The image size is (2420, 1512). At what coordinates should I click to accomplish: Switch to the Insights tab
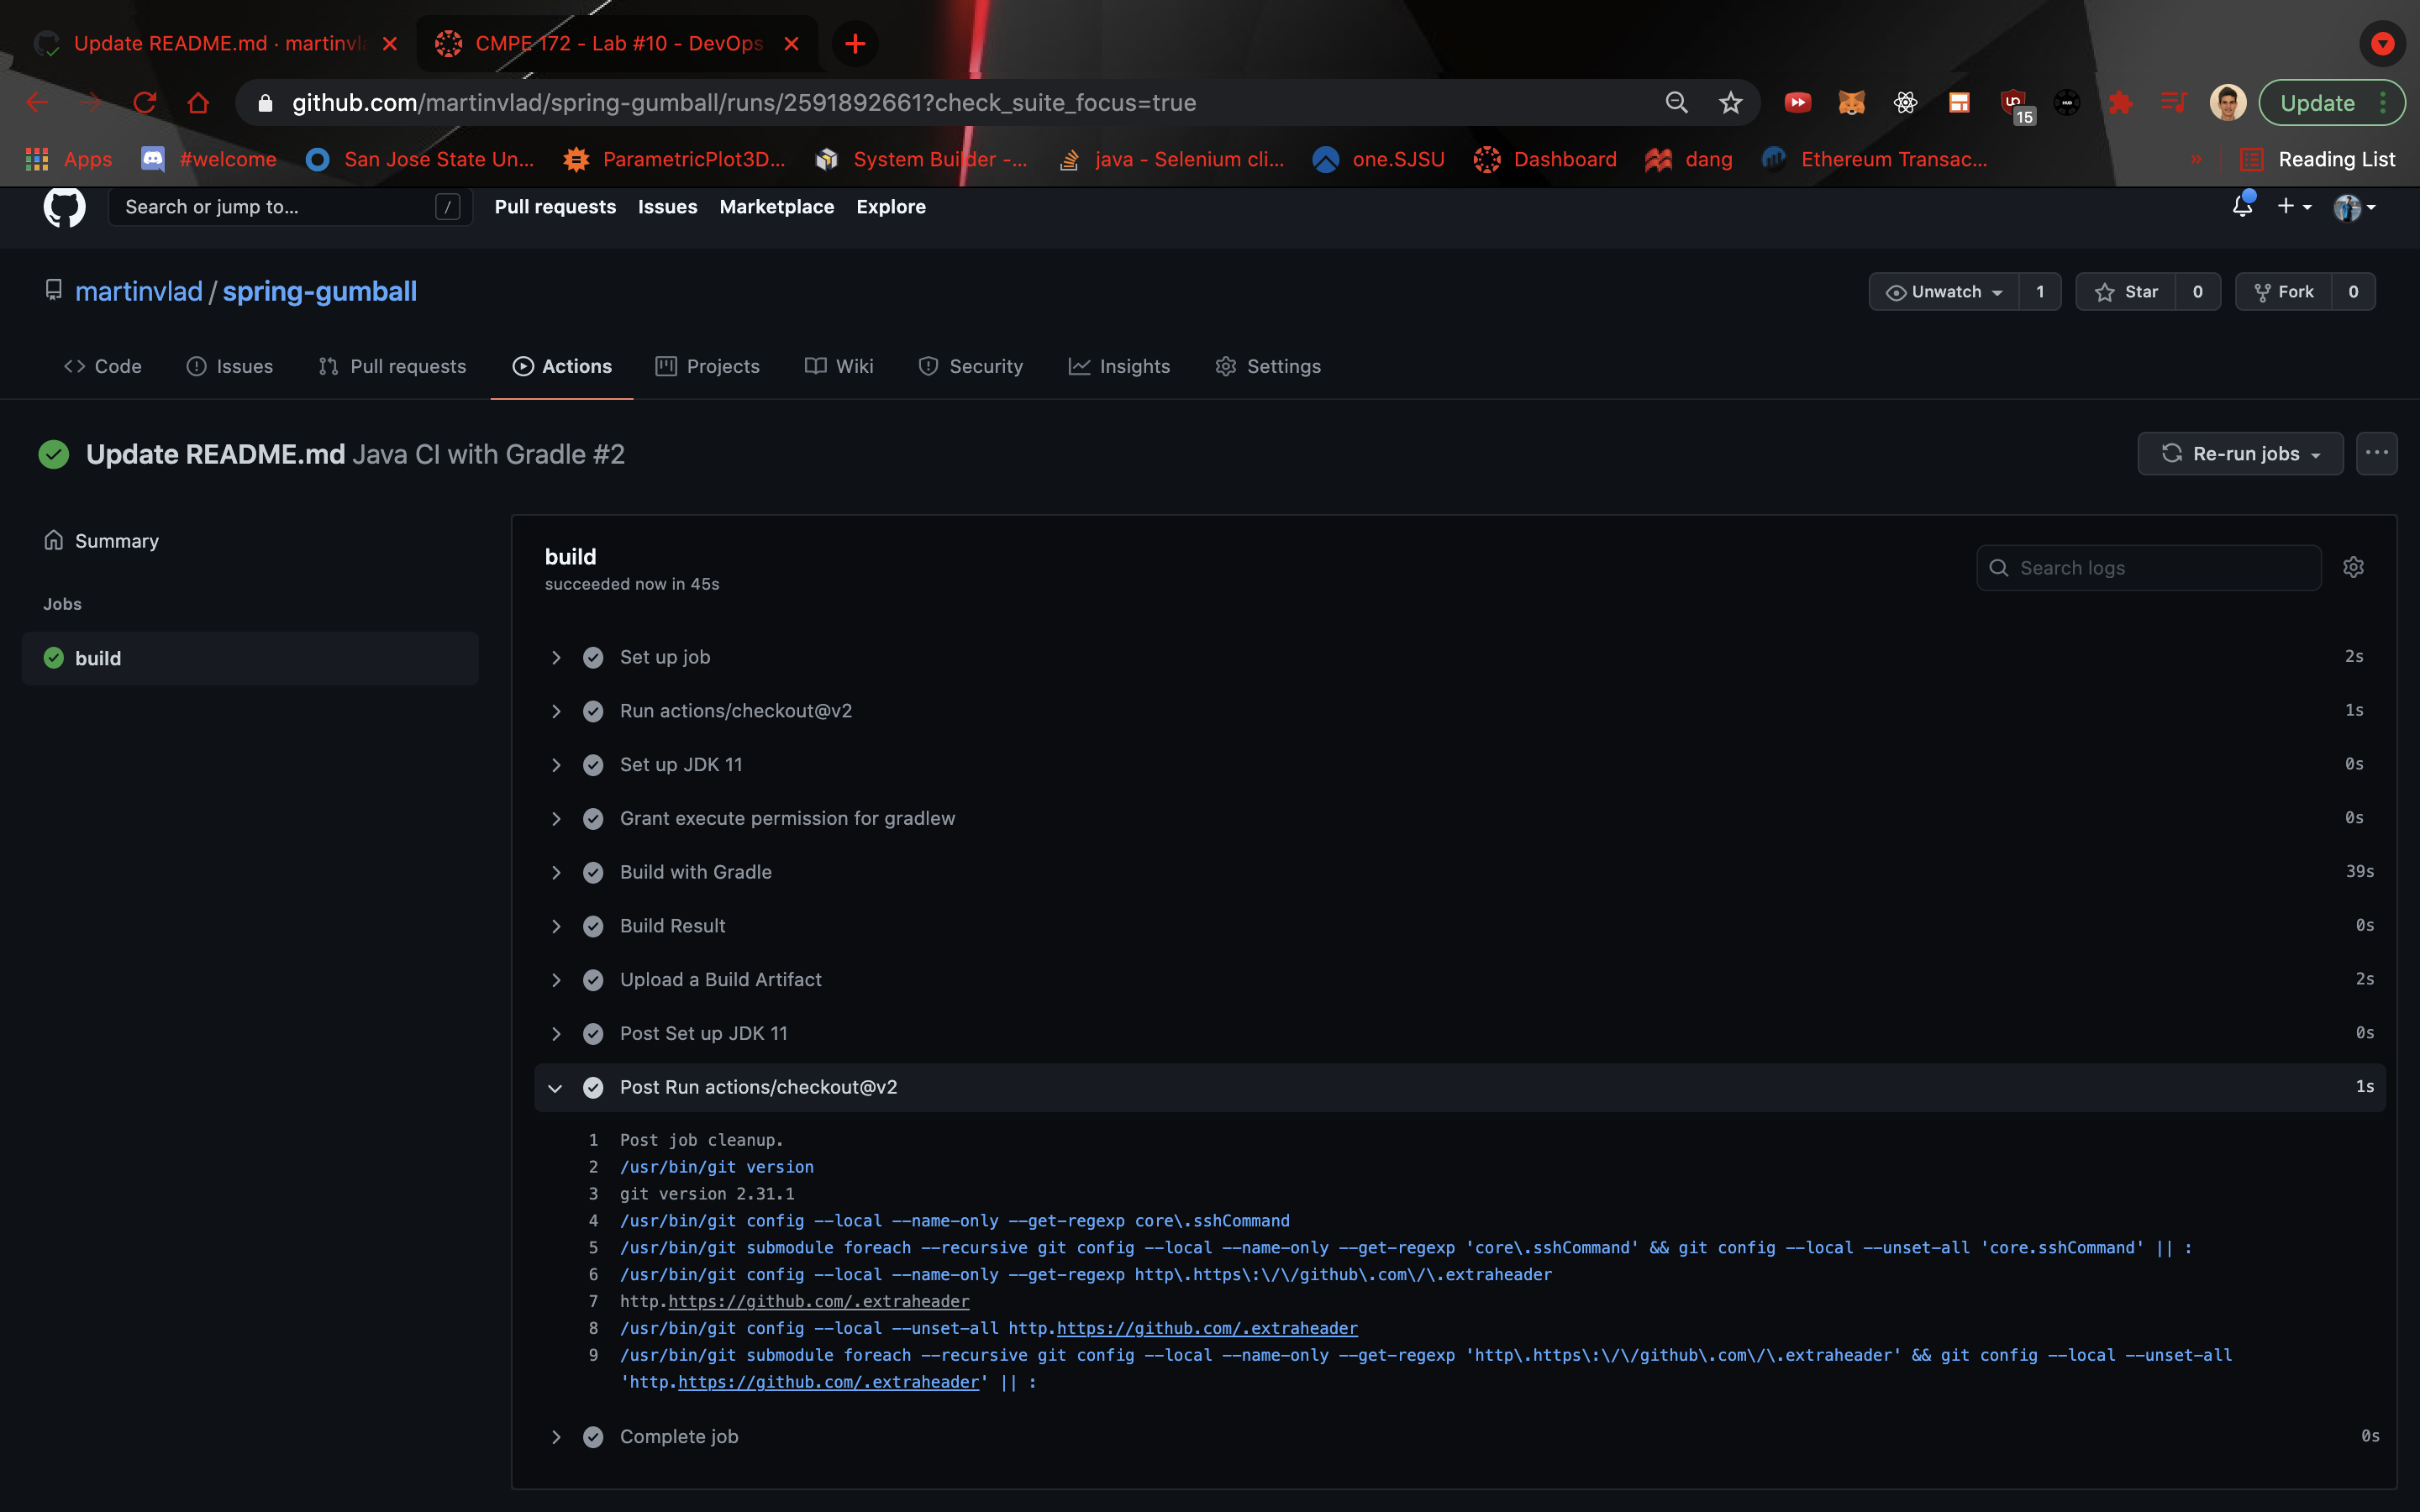pos(1119,366)
